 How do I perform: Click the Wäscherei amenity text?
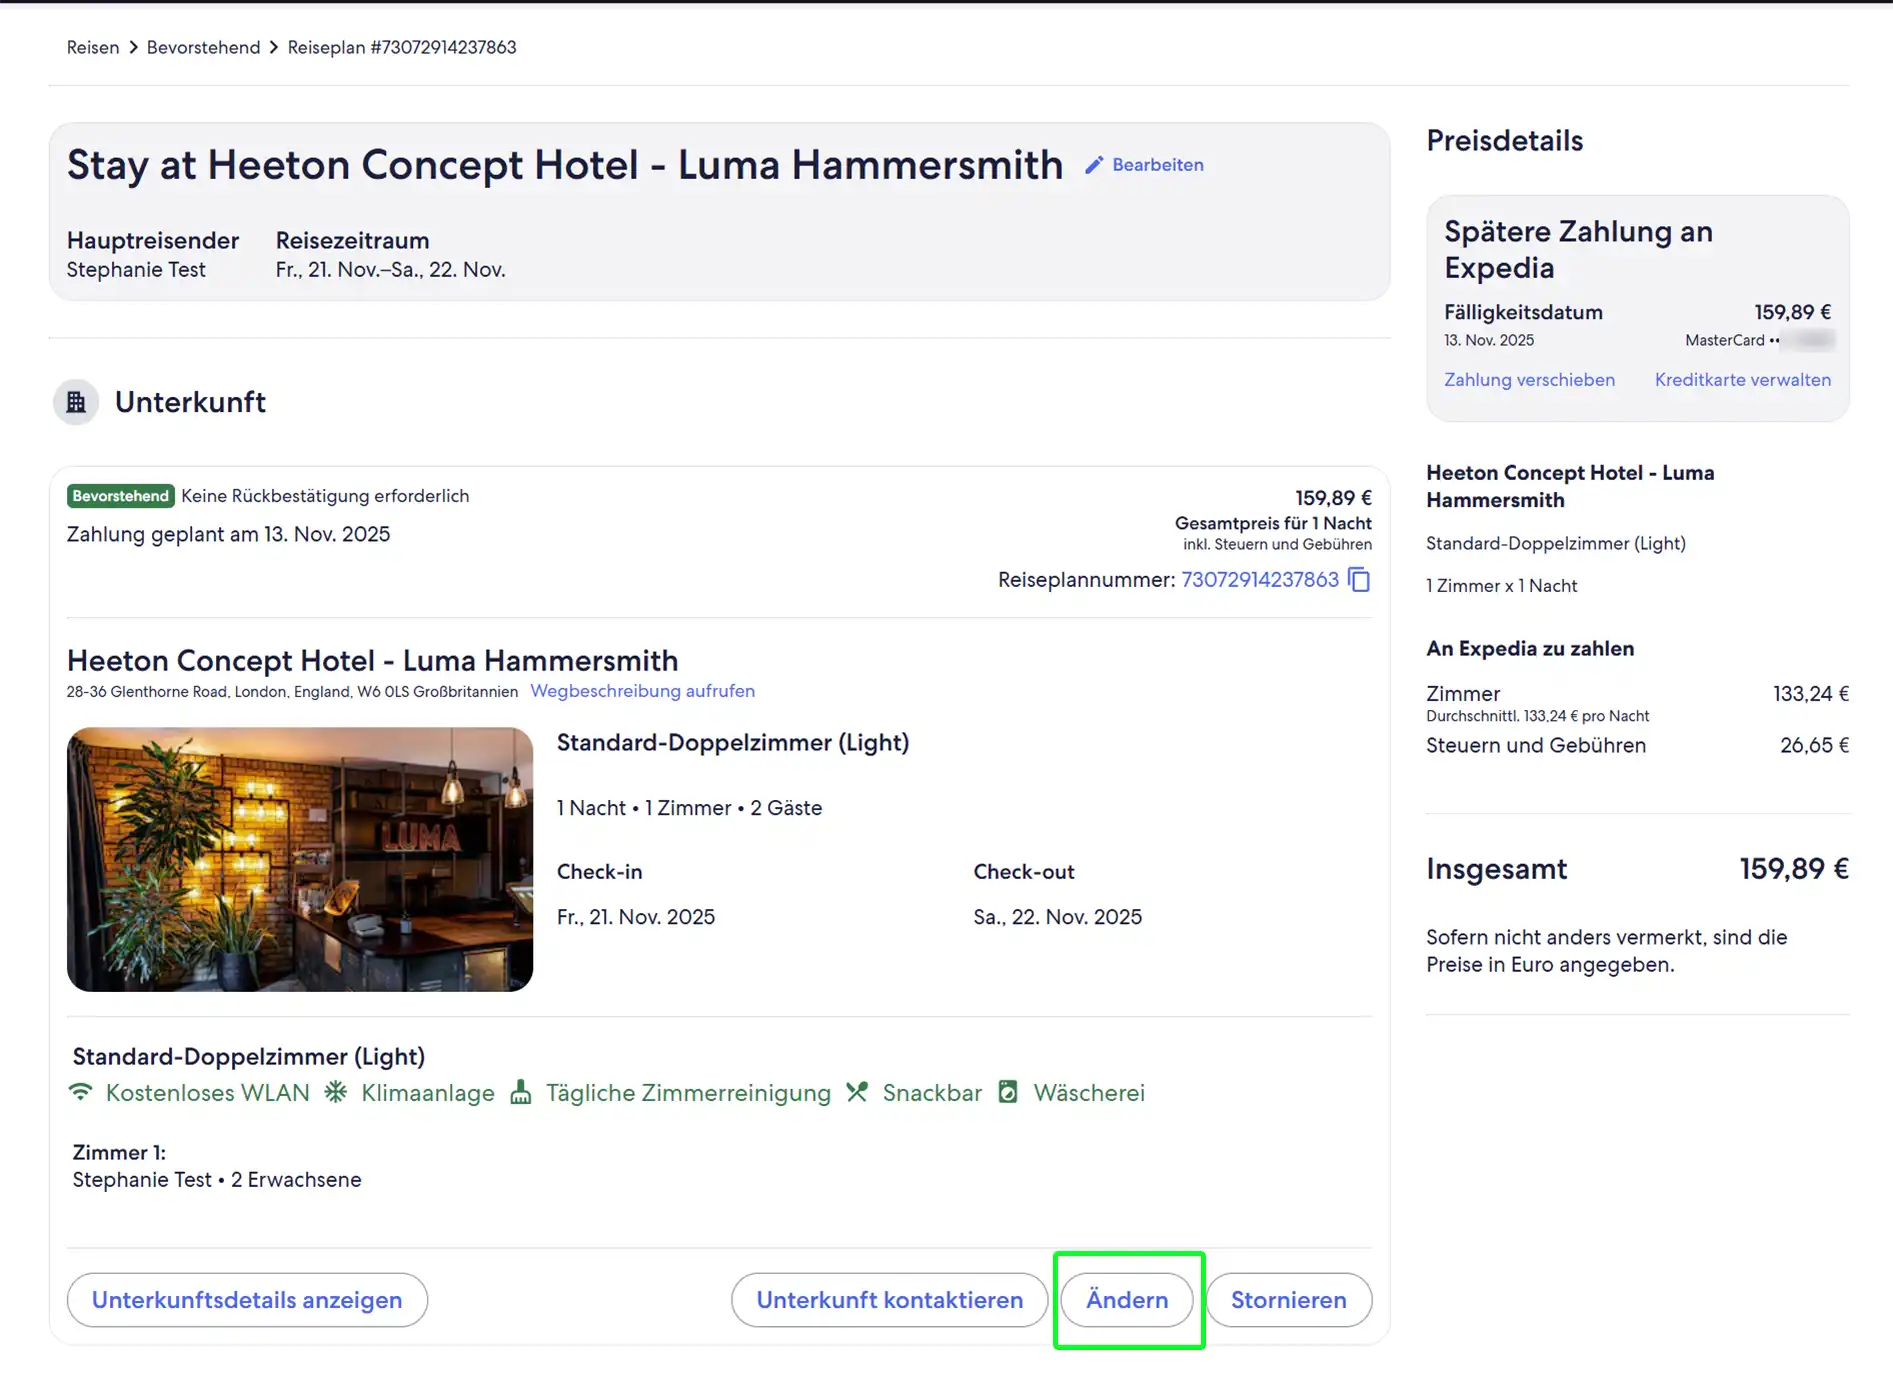[1089, 1093]
